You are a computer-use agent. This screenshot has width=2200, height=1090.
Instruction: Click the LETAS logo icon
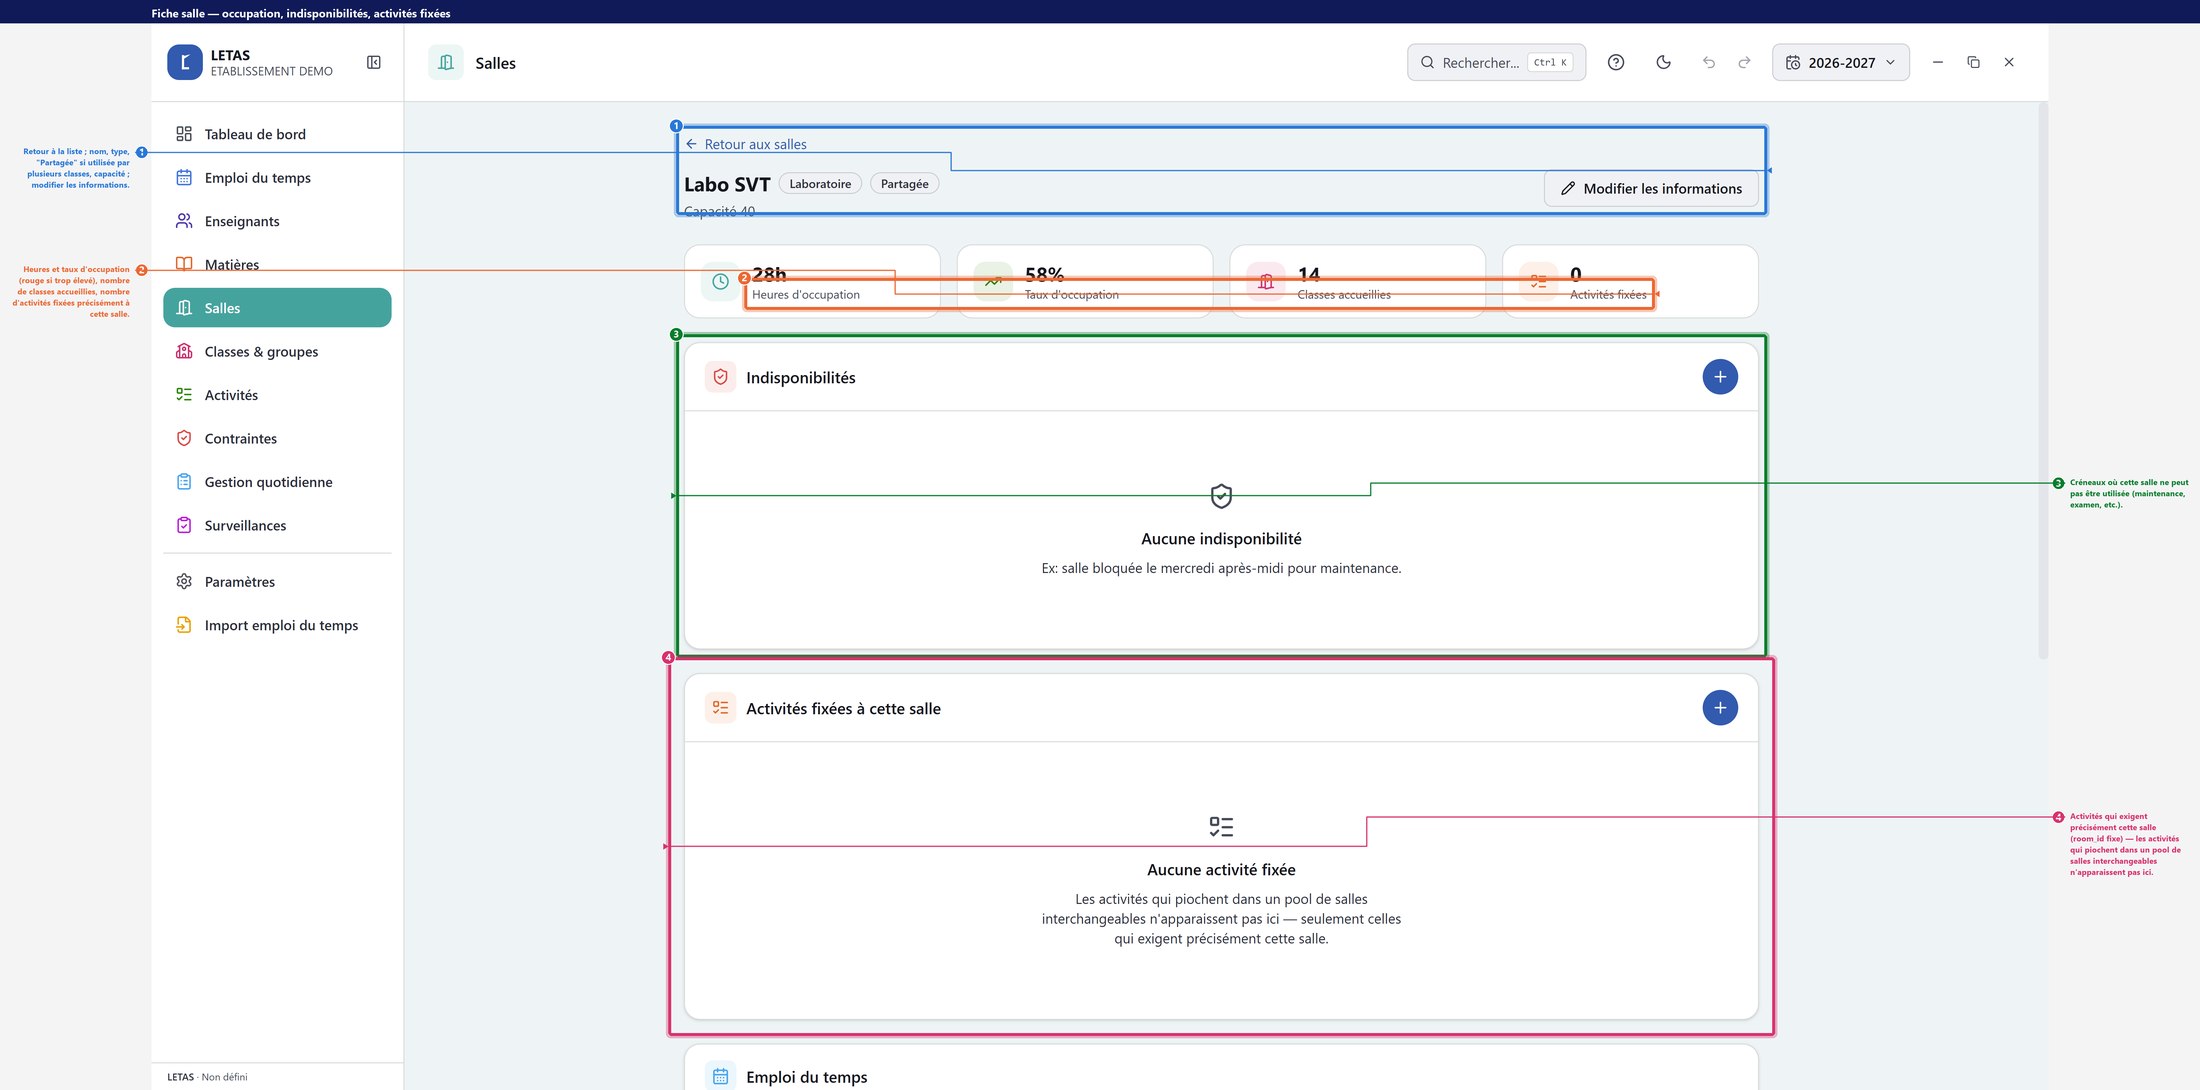pos(185,62)
